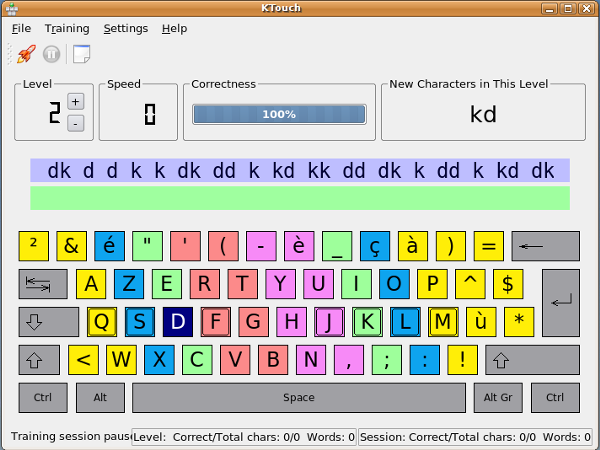600x450 pixels.
Task: Start new training session rocket icon
Action: [x=26, y=54]
